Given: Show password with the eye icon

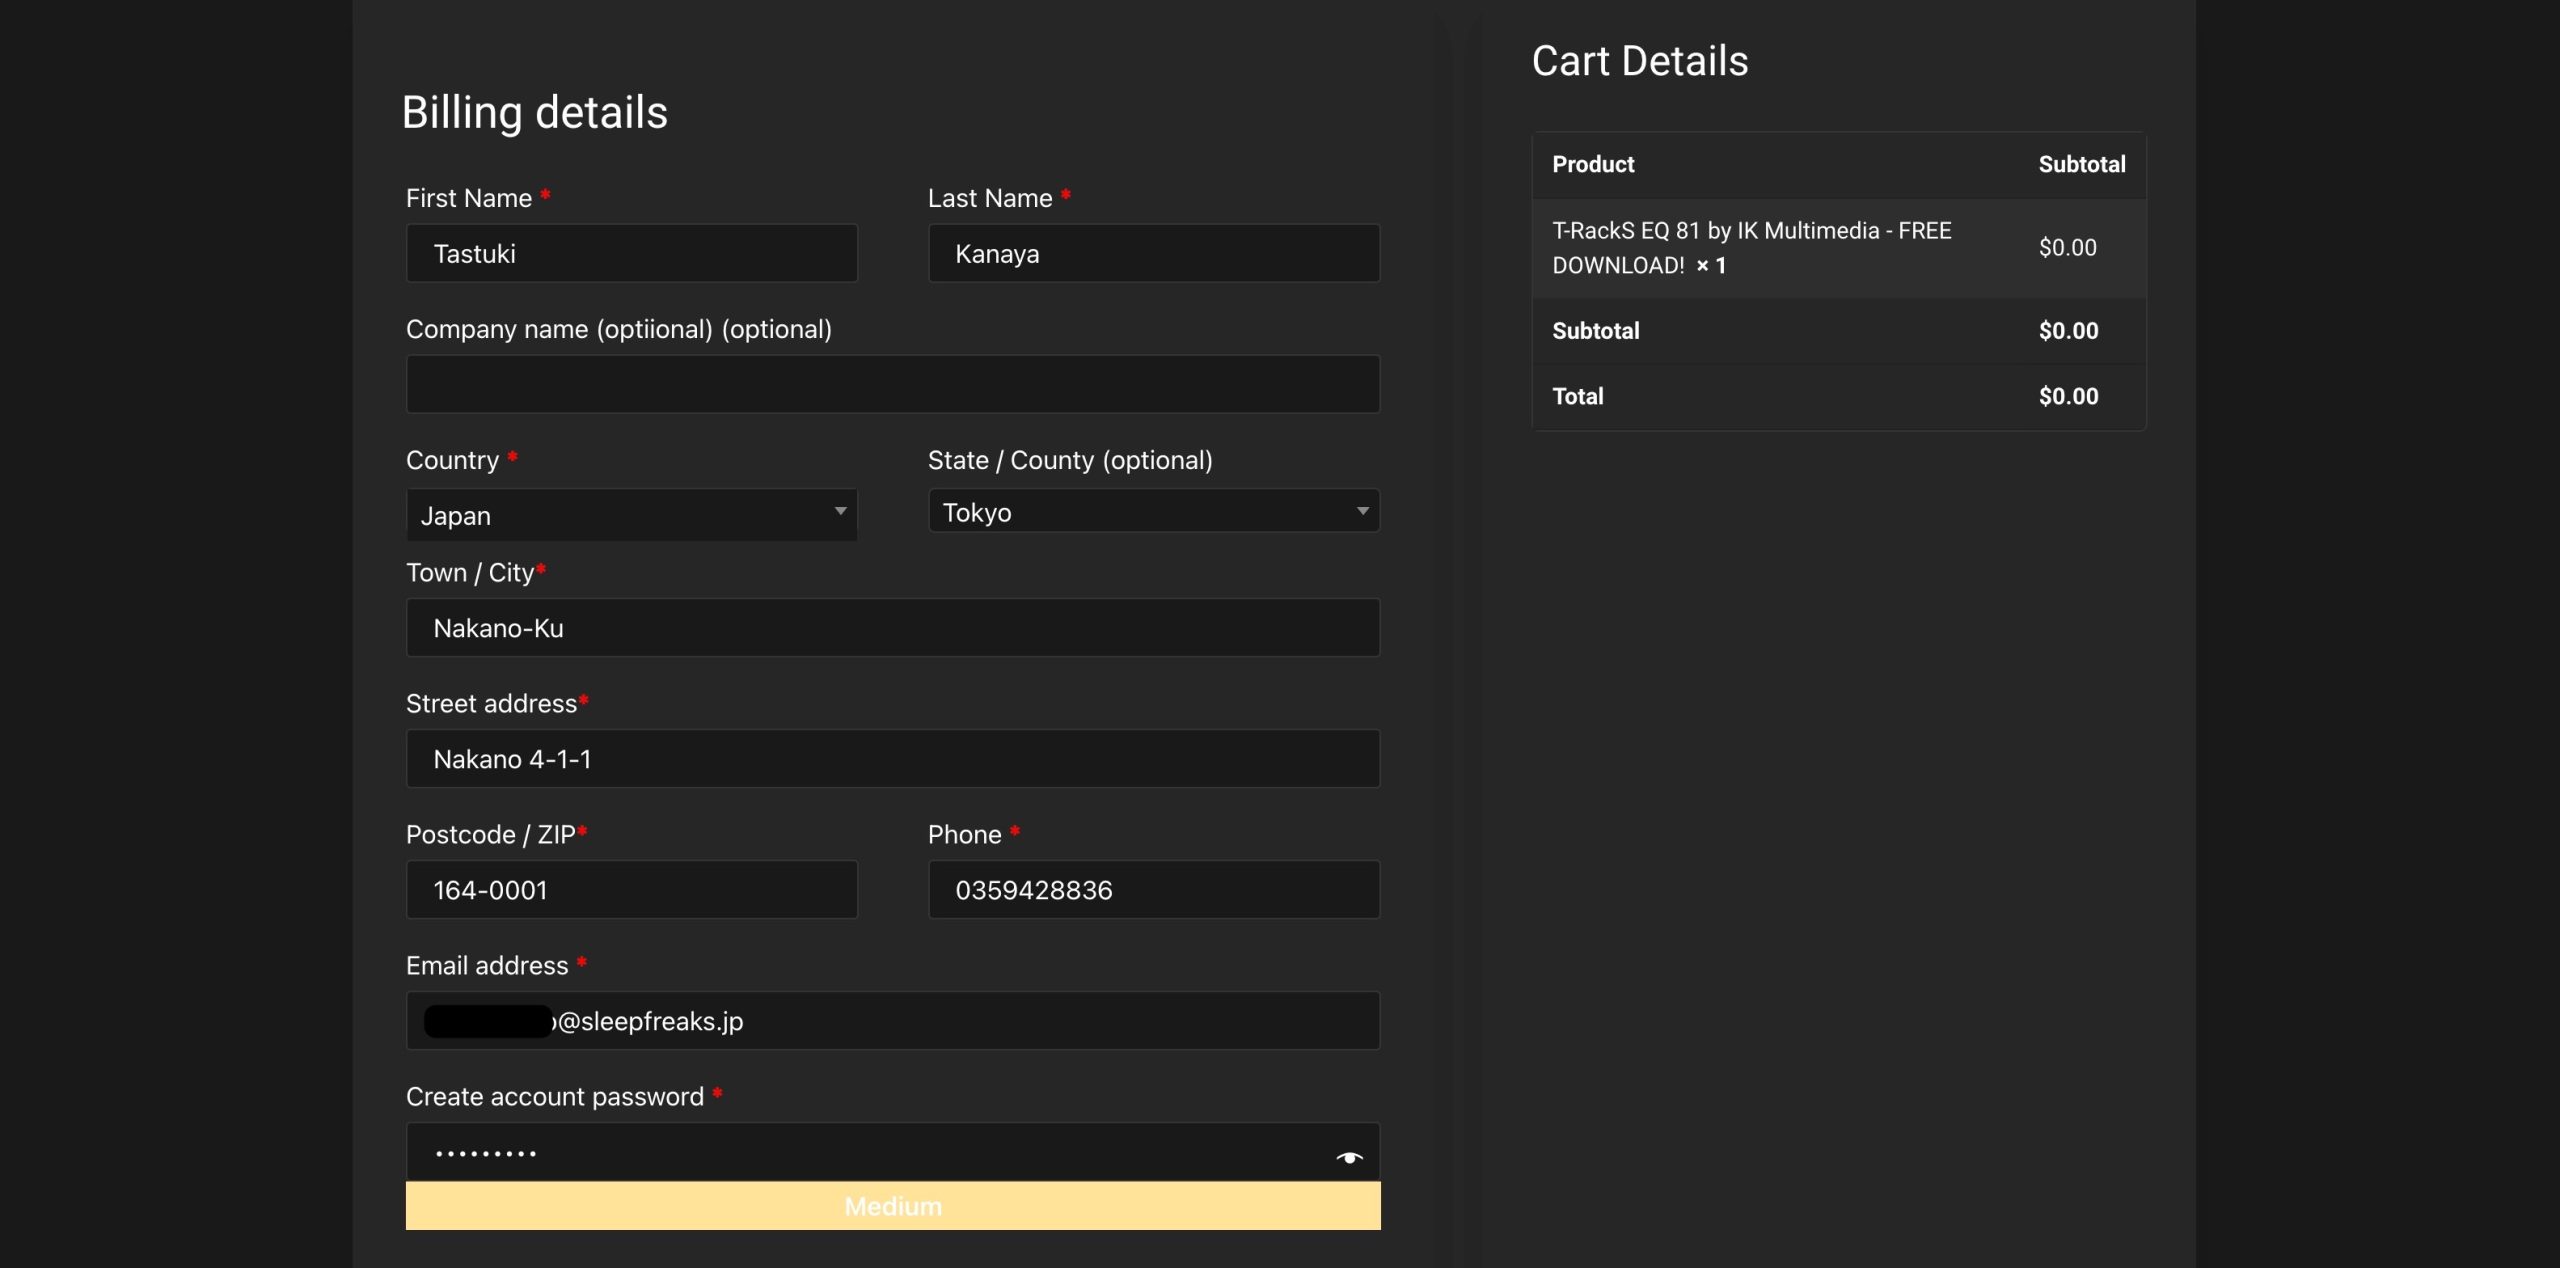Looking at the screenshot, I should point(1349,1157).
